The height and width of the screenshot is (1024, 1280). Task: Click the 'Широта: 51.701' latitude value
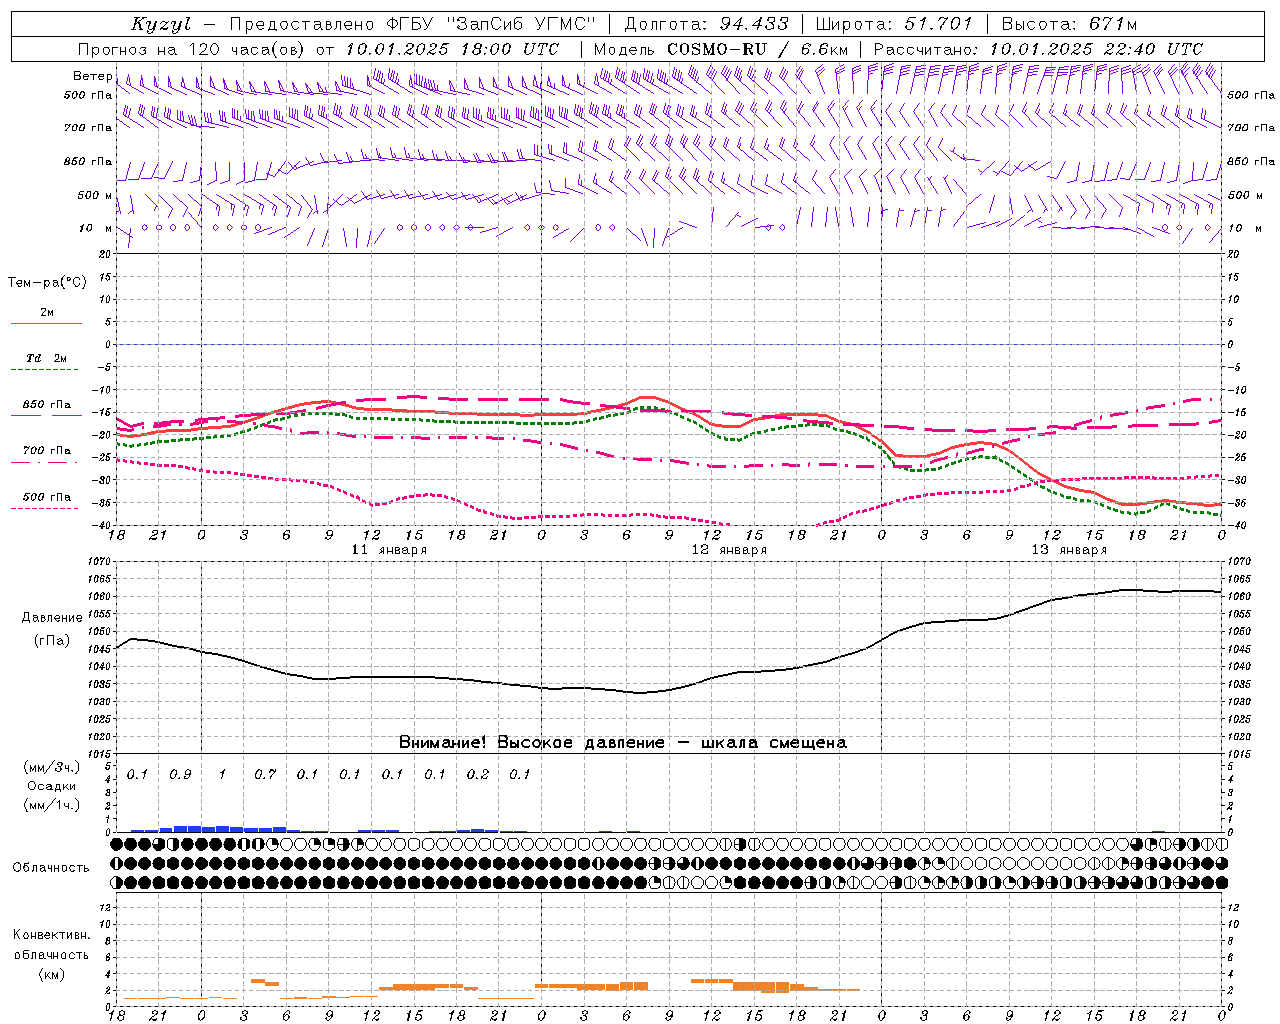[893, 24]
